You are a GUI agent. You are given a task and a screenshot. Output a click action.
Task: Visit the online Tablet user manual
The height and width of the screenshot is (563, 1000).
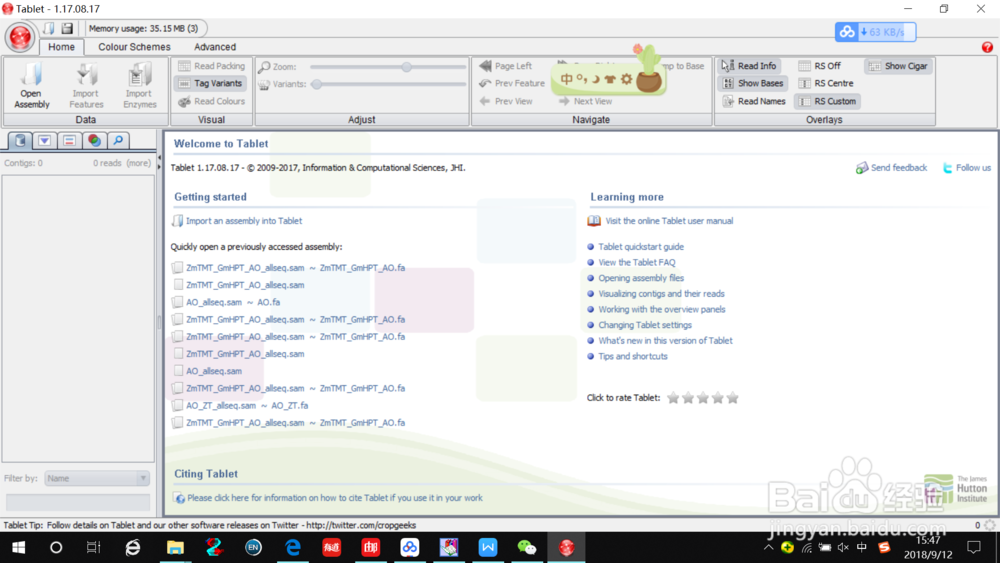click(x=669, y=221)
